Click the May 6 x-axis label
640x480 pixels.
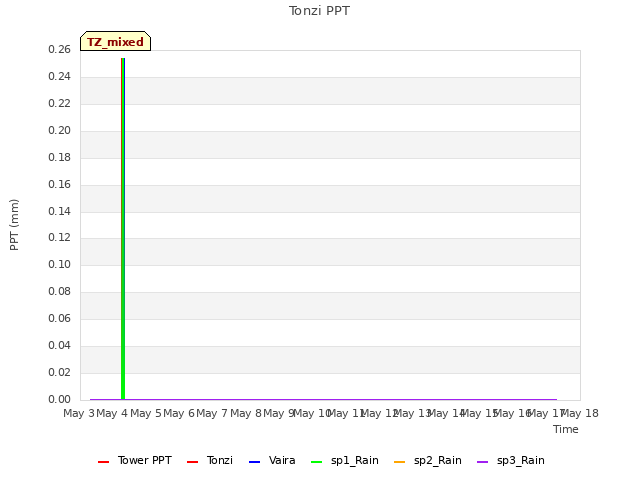[x=179, y=413]
